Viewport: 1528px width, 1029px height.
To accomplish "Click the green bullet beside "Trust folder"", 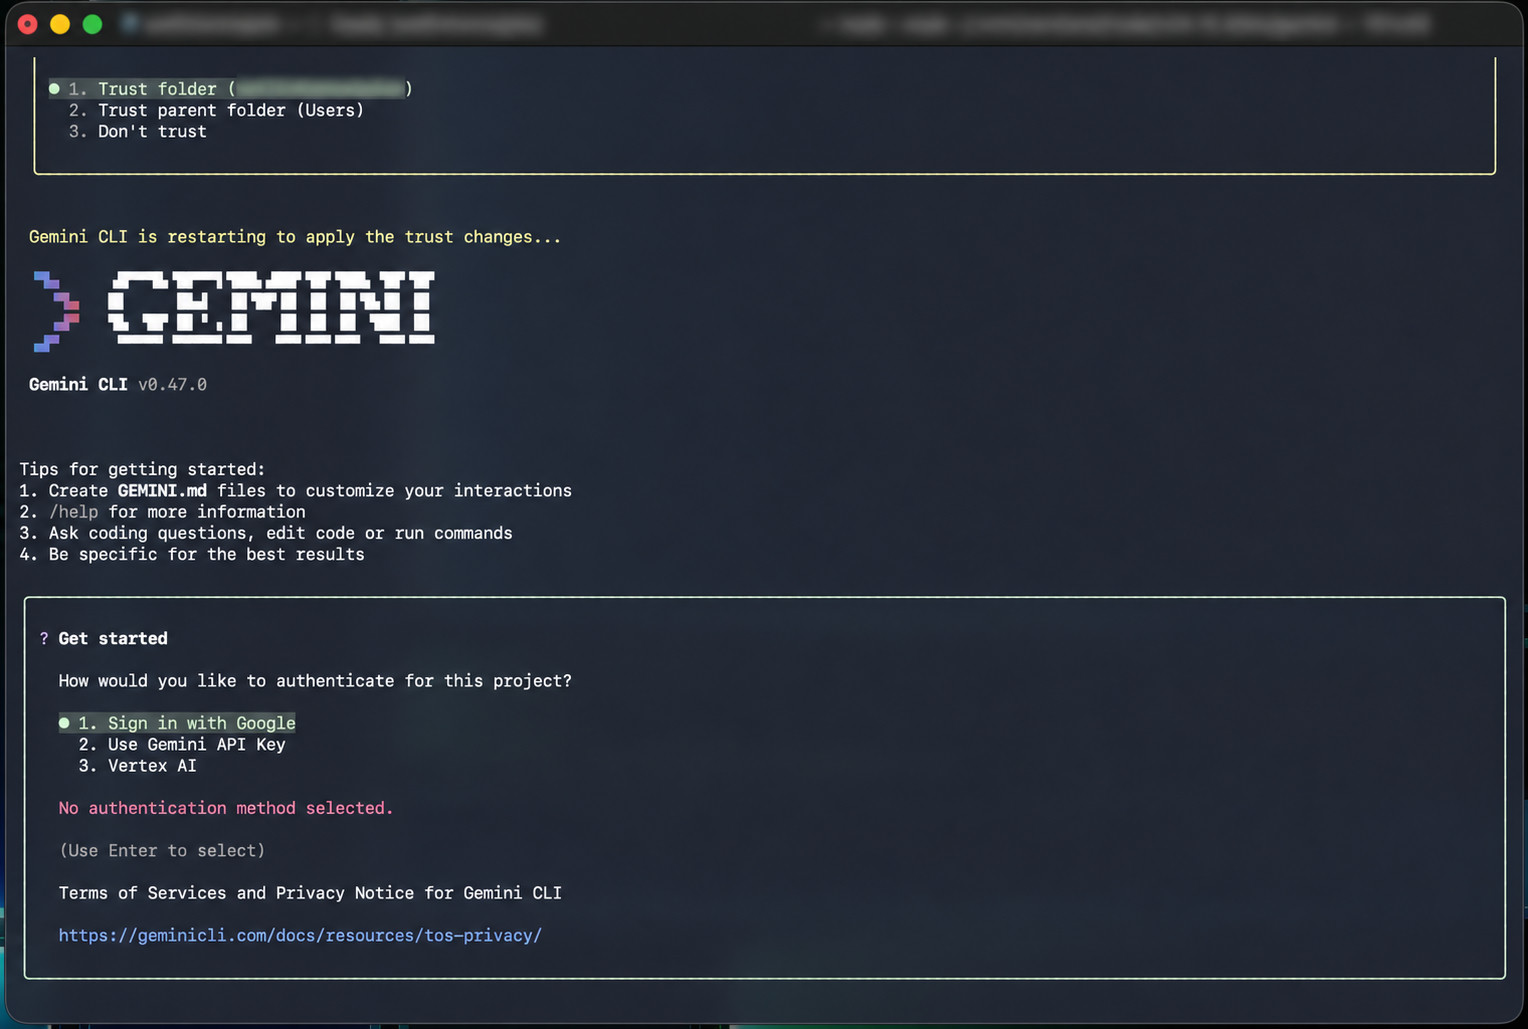I will click(54, 89).
